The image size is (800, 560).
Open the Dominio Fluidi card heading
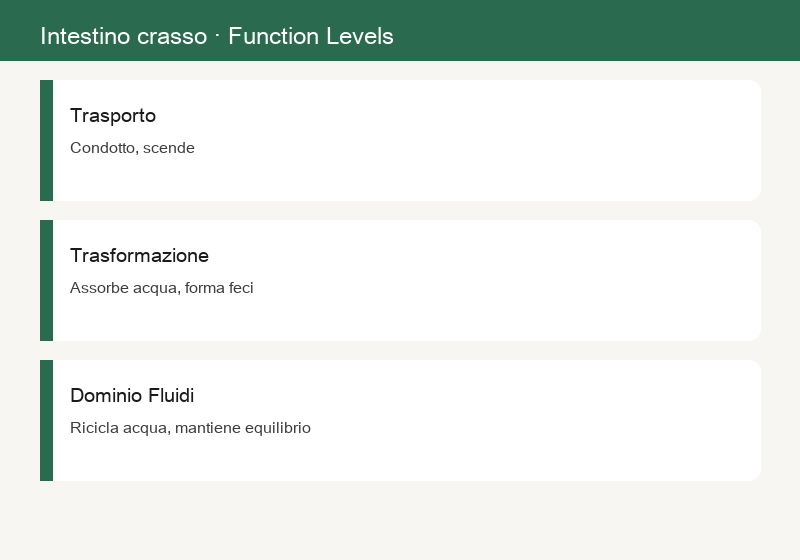[132, 395]
